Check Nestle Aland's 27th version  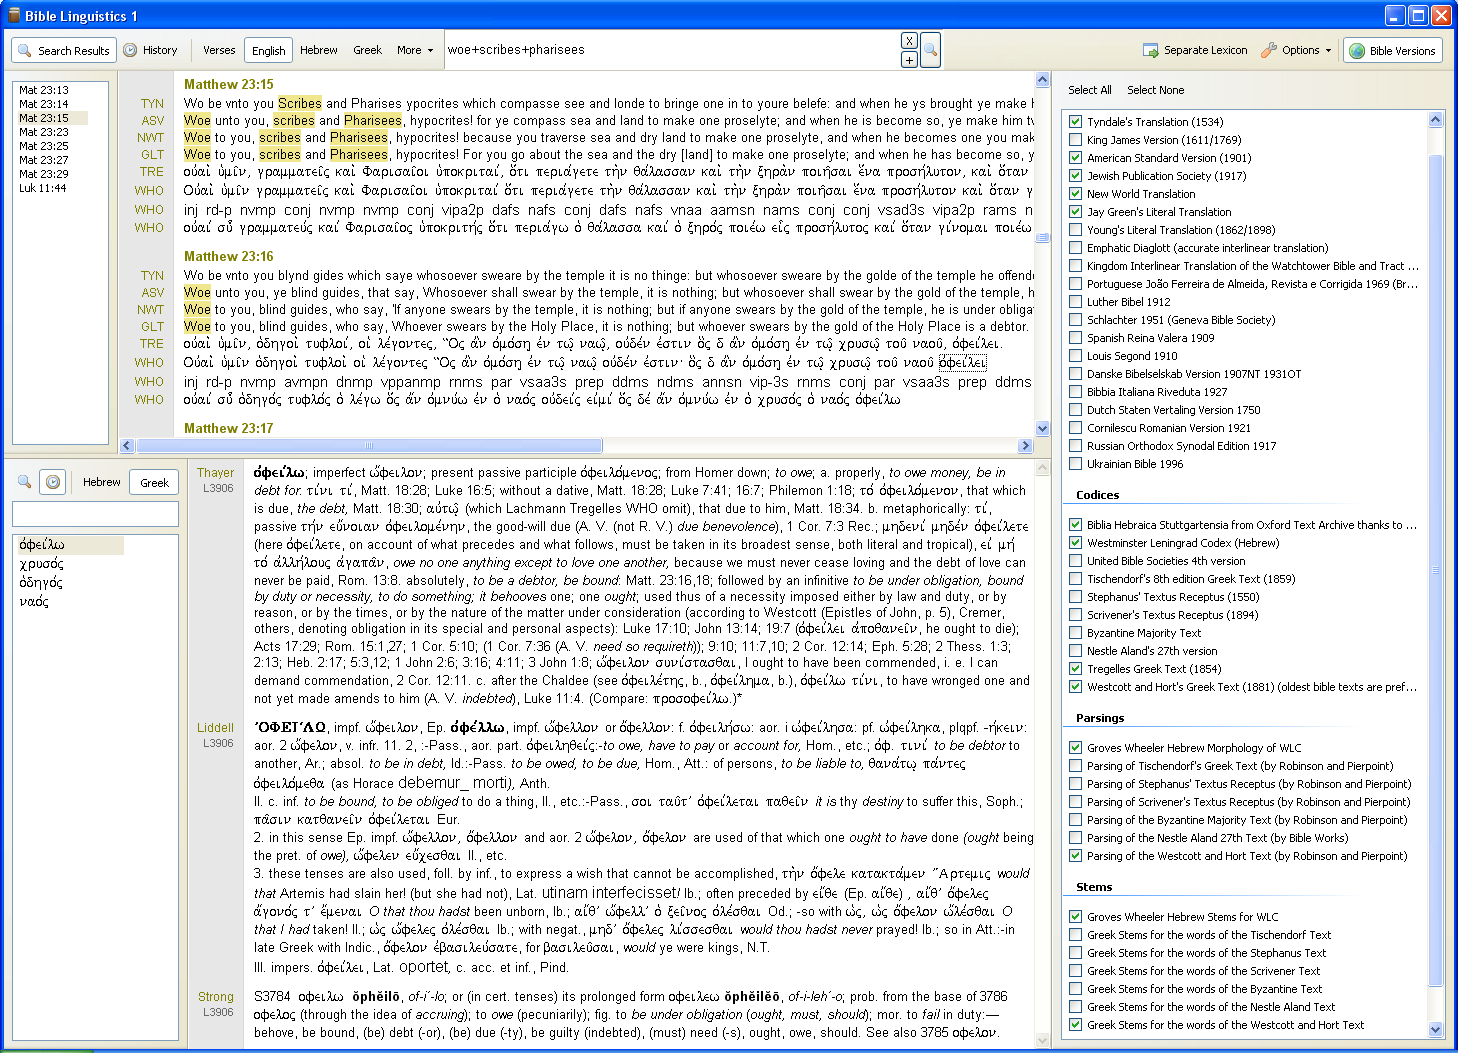[x=1076, y=651]
